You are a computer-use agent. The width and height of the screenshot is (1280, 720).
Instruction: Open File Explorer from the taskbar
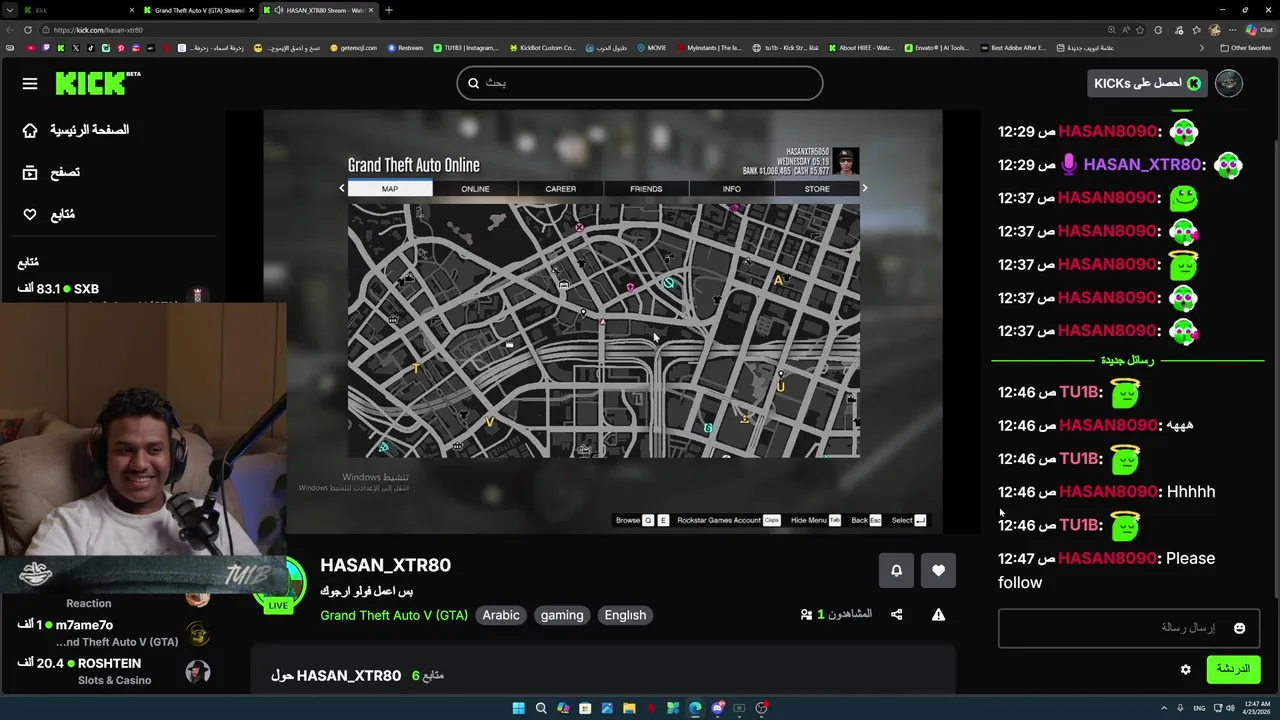(629, 708)
